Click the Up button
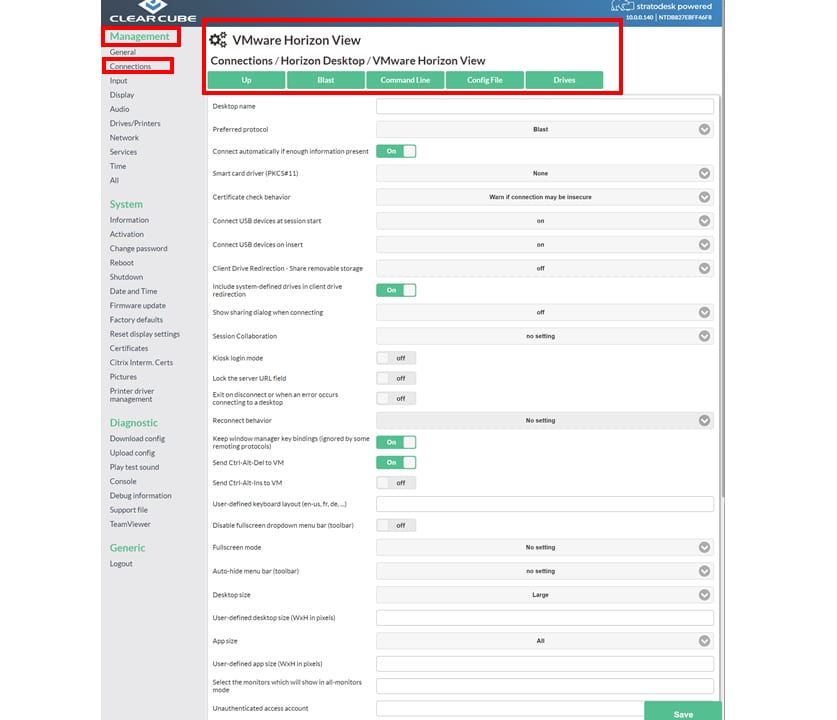Viewport: 837px width, 720px height. [x=246, y=80]
